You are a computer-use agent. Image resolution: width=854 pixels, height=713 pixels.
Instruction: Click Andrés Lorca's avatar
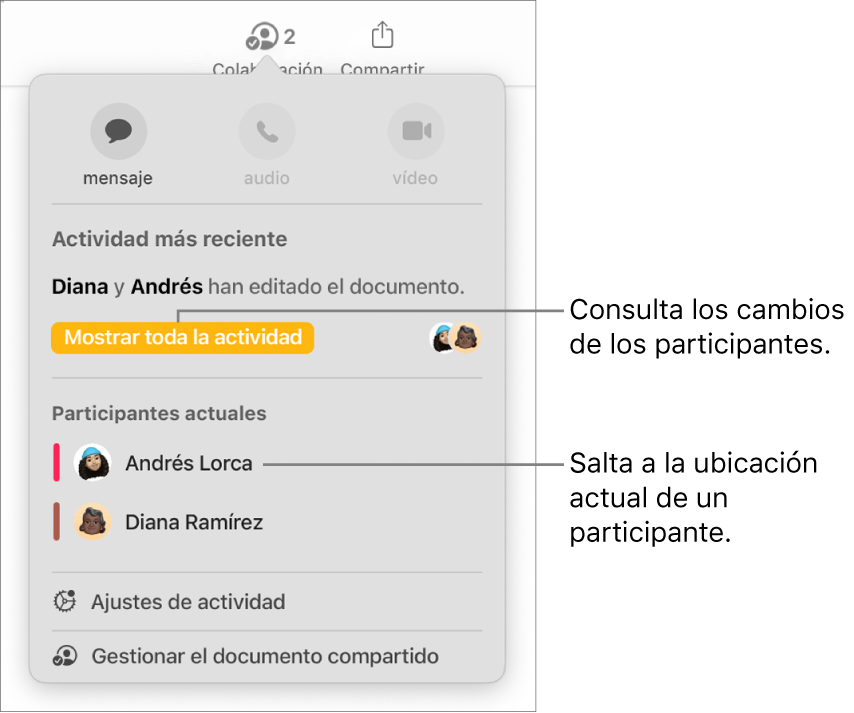pyautogui.click(x=93, y=463)
